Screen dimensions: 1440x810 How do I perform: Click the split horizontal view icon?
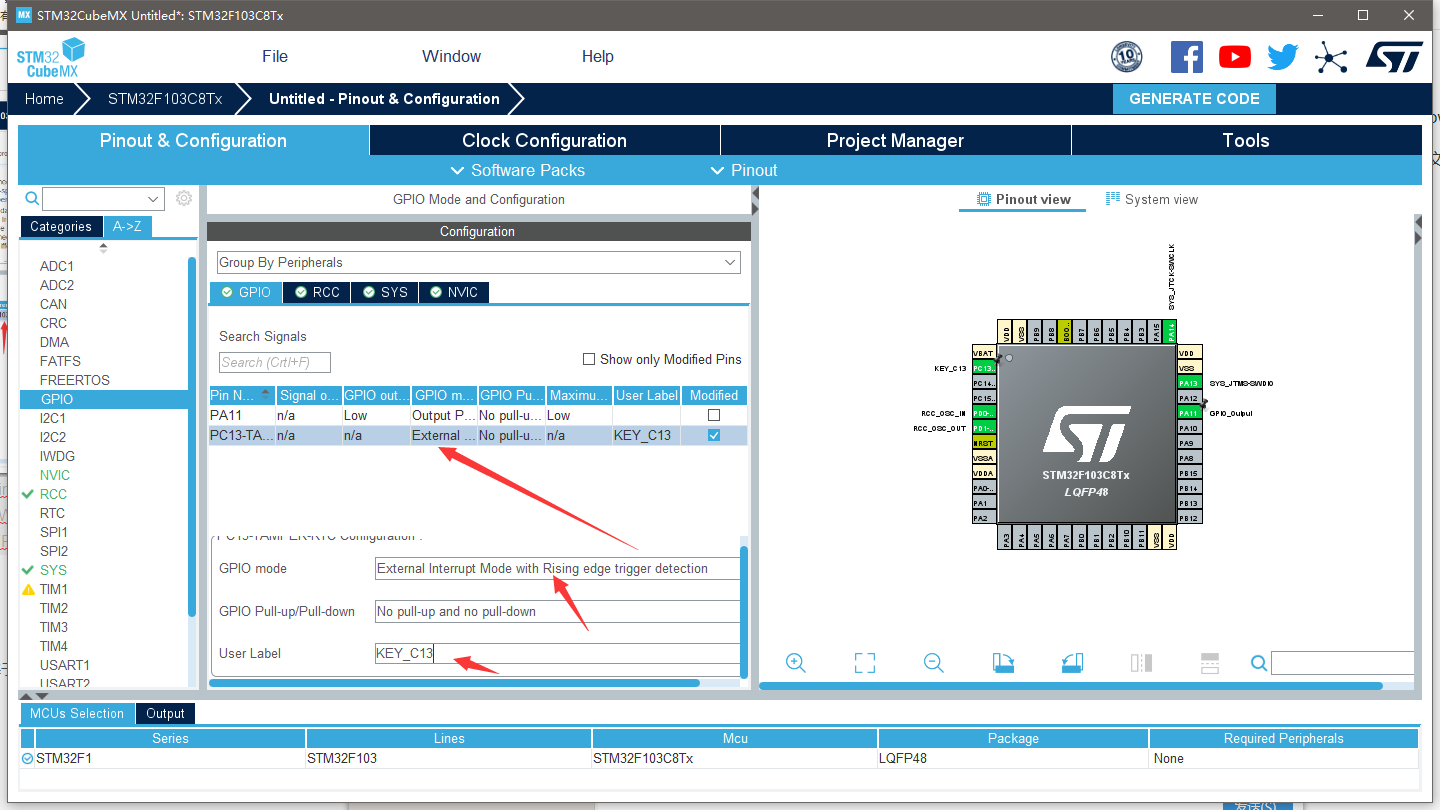[x=1210, y=663]
